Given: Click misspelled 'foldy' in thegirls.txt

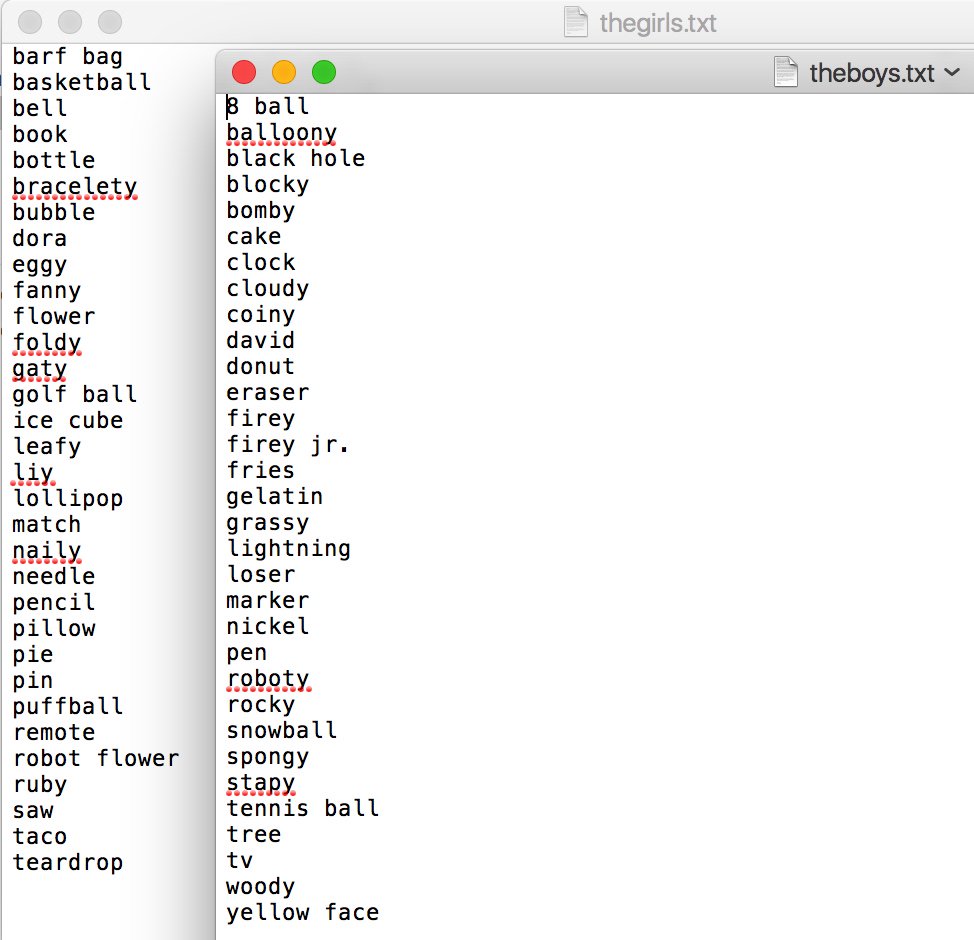Looking at the screenshot, I should click(x=47, y=343).
